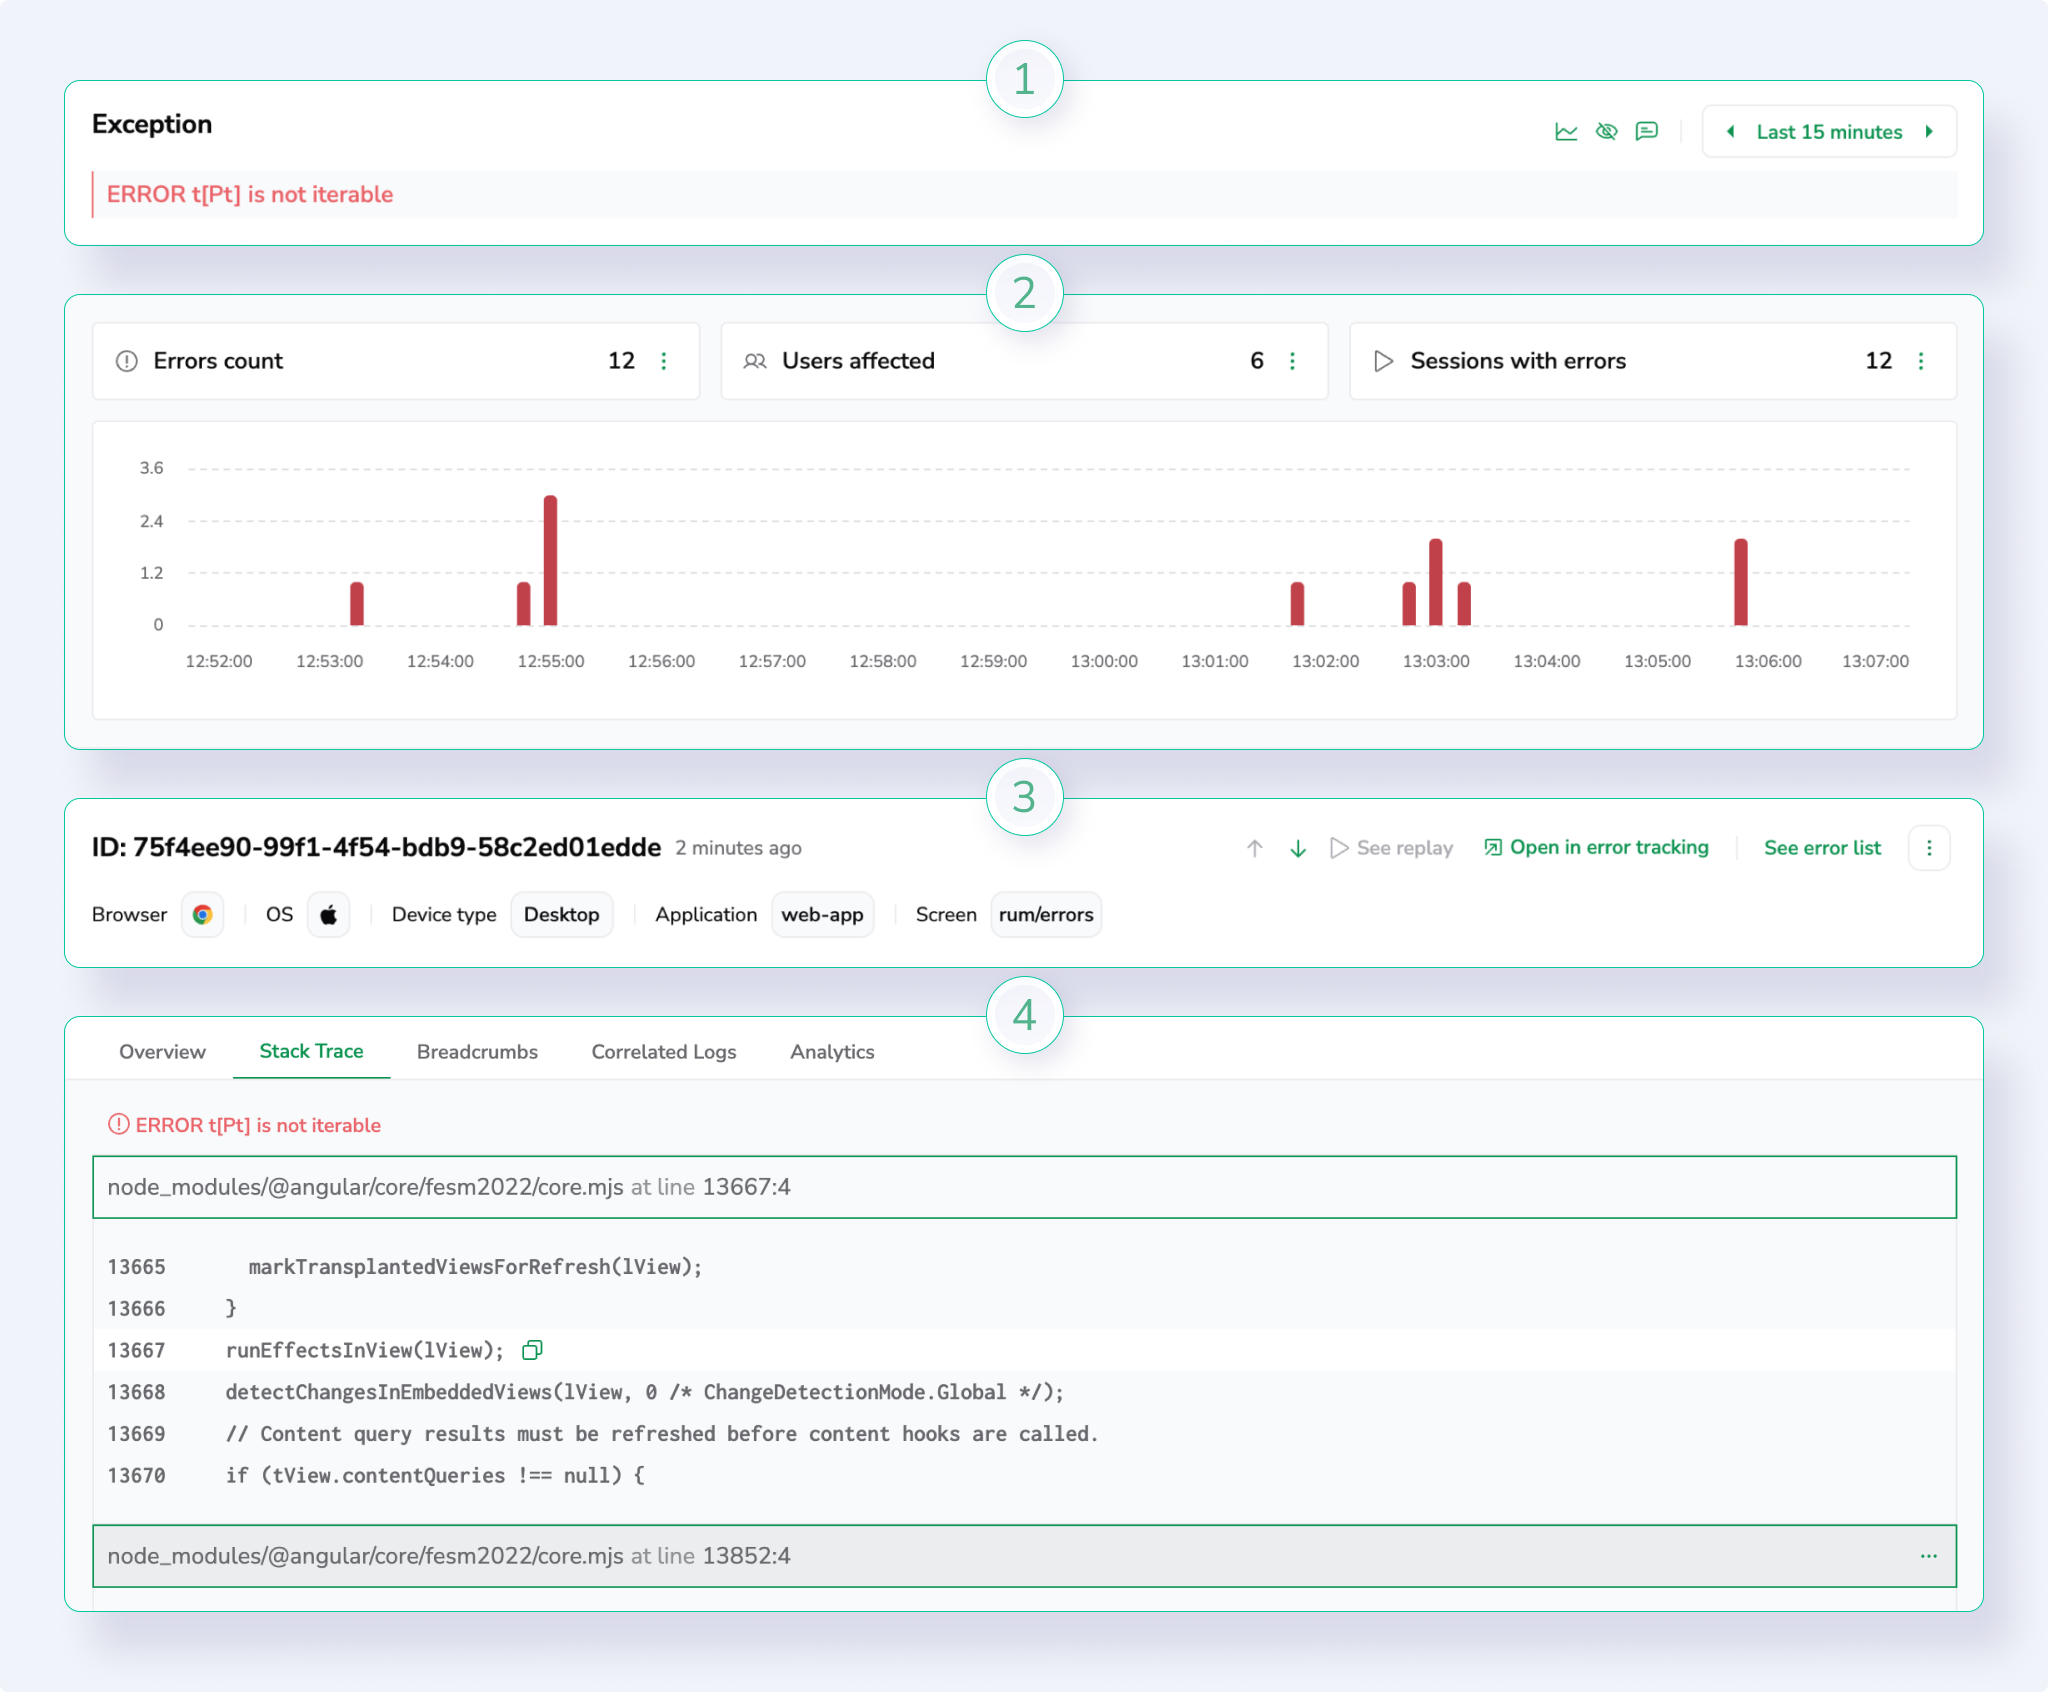Open Users affected options menu

[1292, 361]
